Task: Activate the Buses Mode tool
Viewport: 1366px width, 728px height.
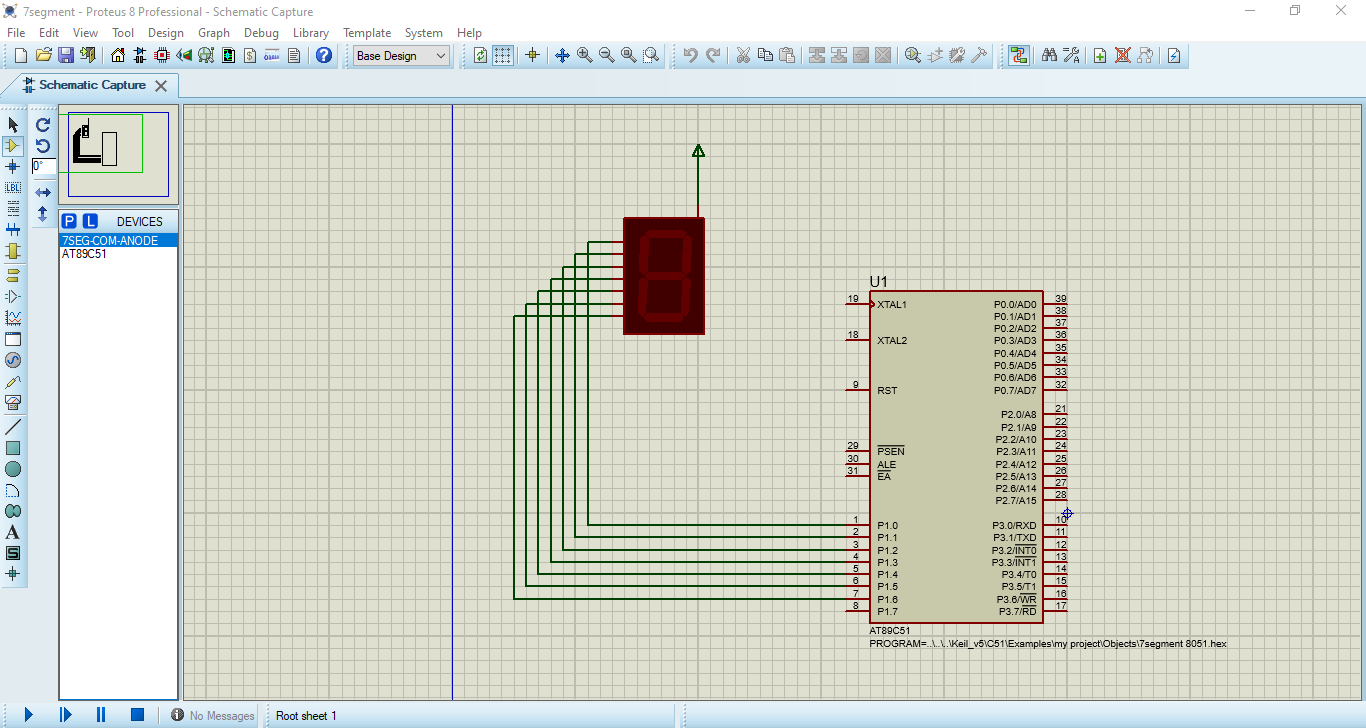Action: pos(13,229)
